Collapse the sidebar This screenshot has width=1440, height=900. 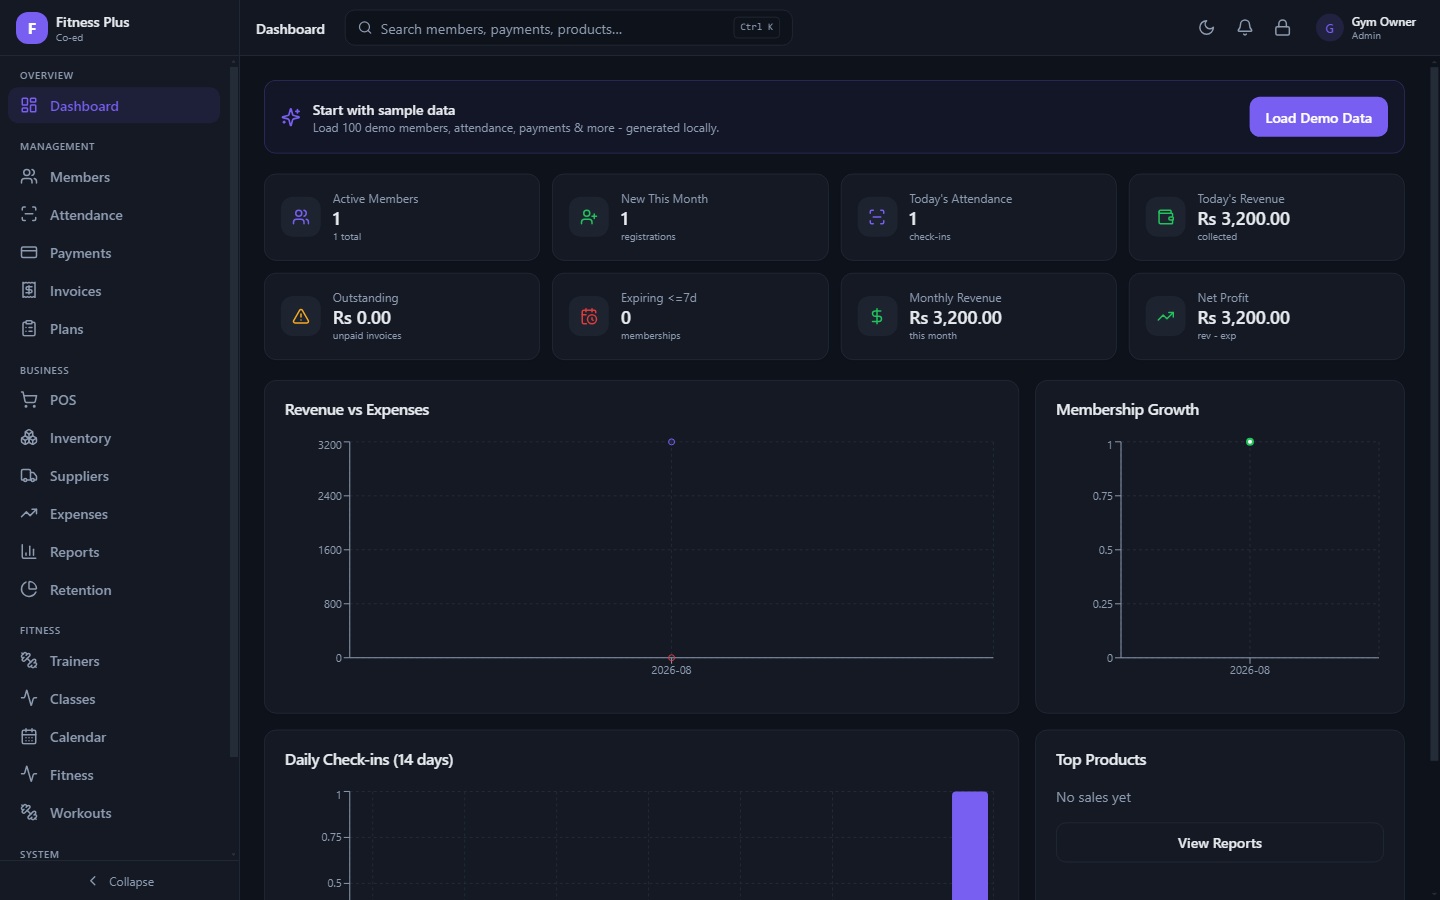click(x=120, y=881)
